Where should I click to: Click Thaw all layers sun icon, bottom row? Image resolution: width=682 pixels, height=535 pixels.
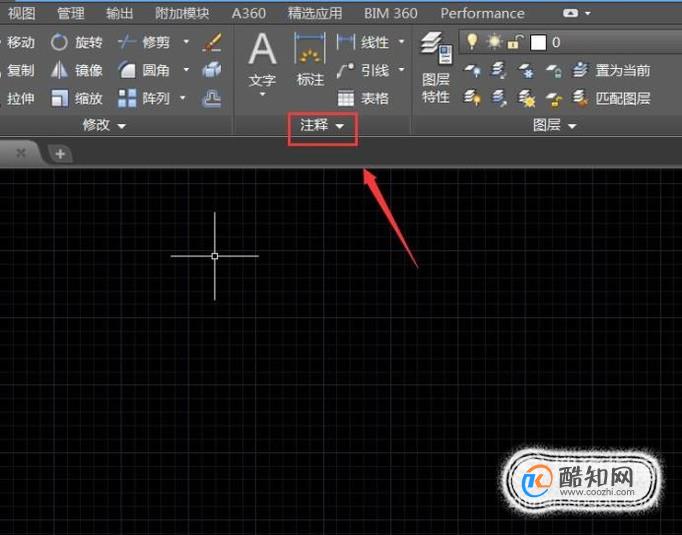[x=526, y=99]
